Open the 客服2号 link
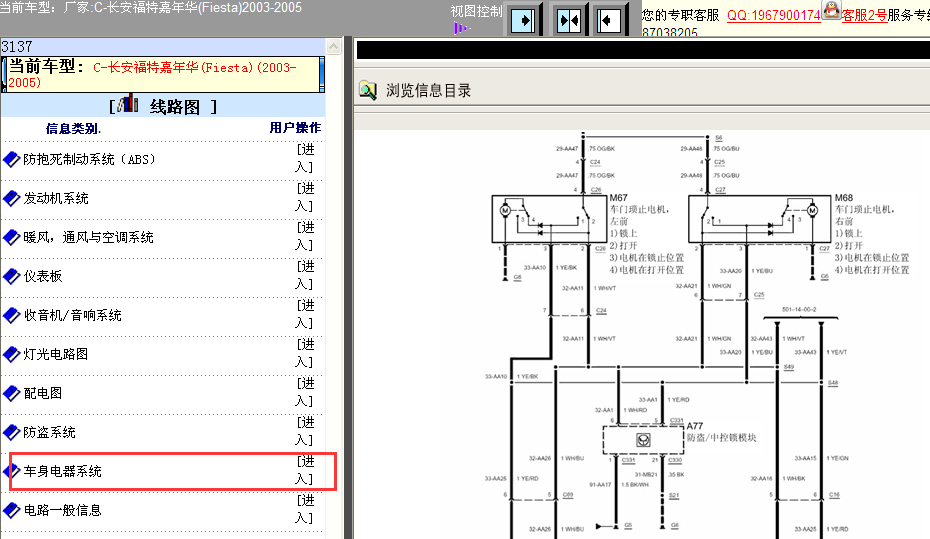Screen dimensions: 930x539 click(x=864, y=15)
